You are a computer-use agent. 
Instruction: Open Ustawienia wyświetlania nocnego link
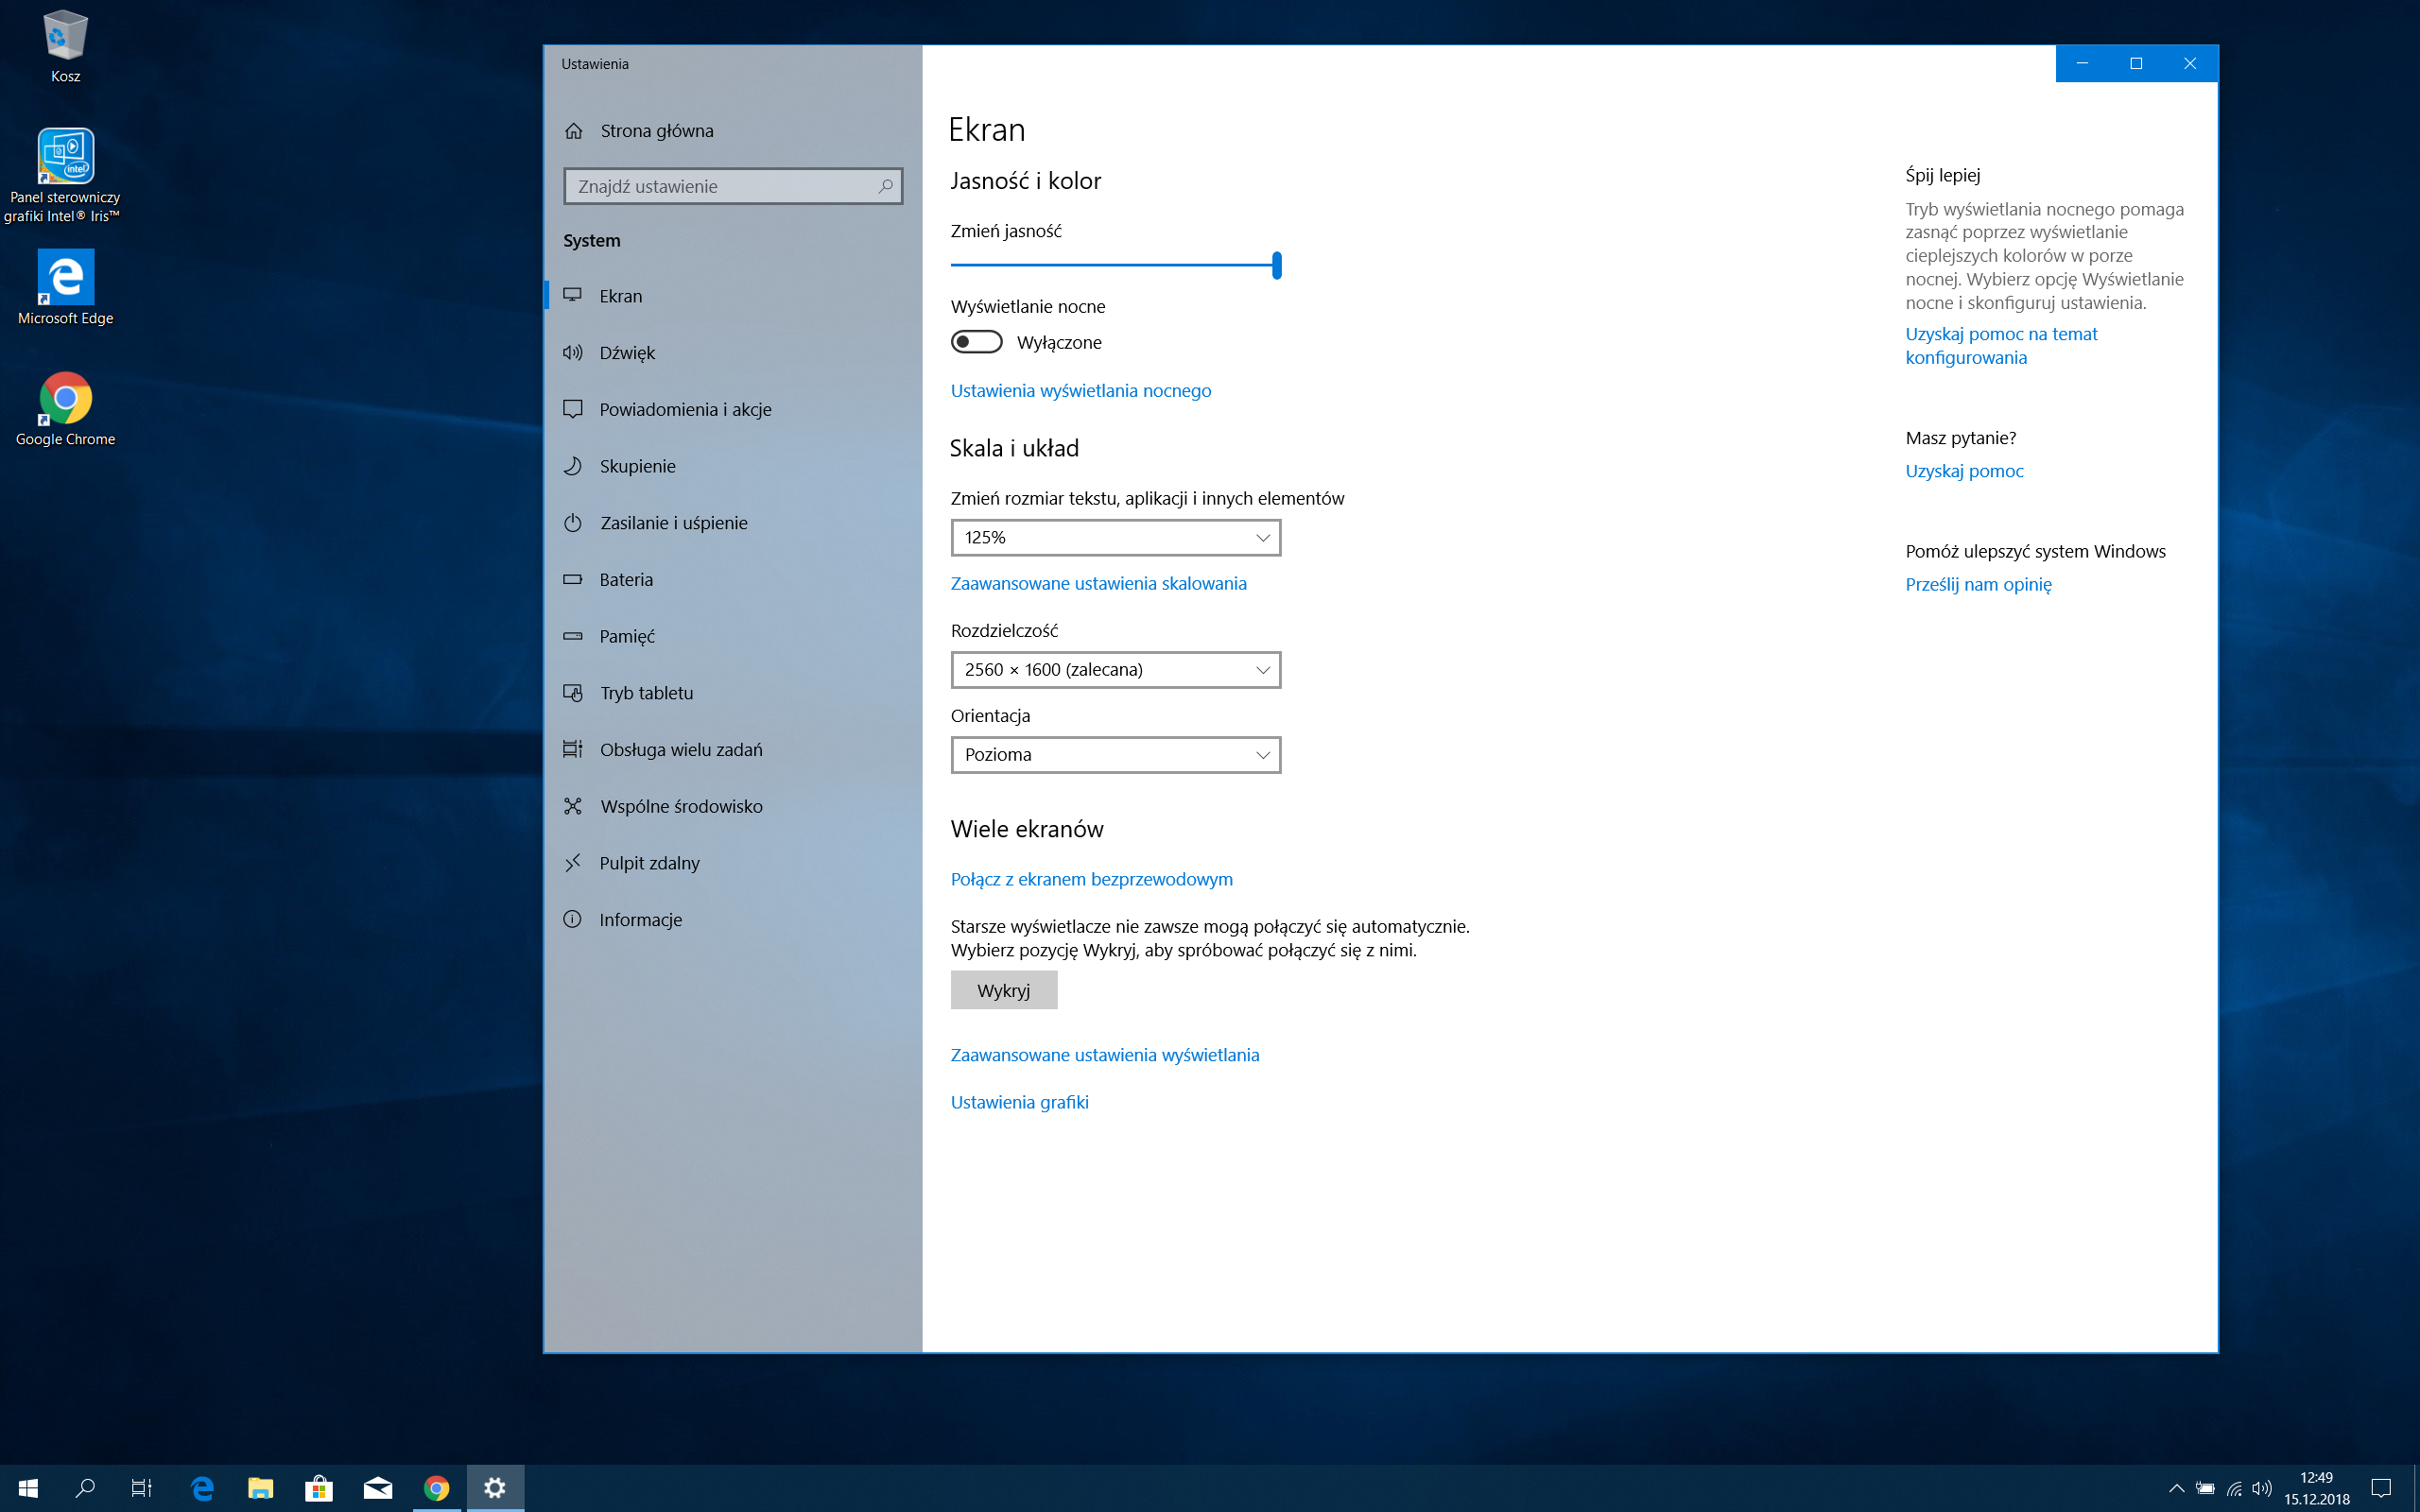[x=1081, y=390]
